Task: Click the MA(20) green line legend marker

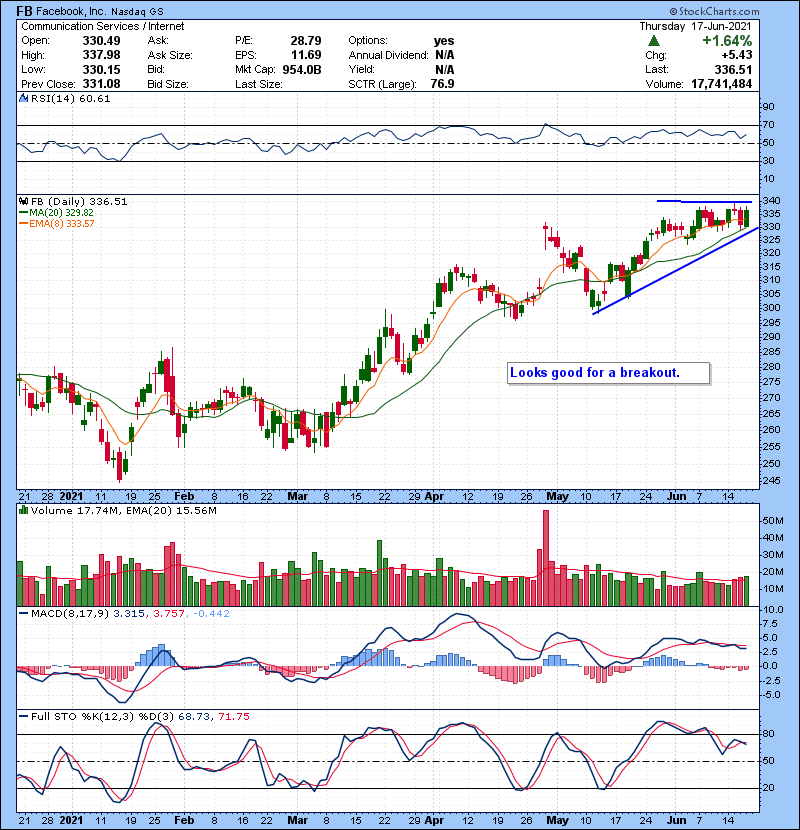Action: click(22, 213)
